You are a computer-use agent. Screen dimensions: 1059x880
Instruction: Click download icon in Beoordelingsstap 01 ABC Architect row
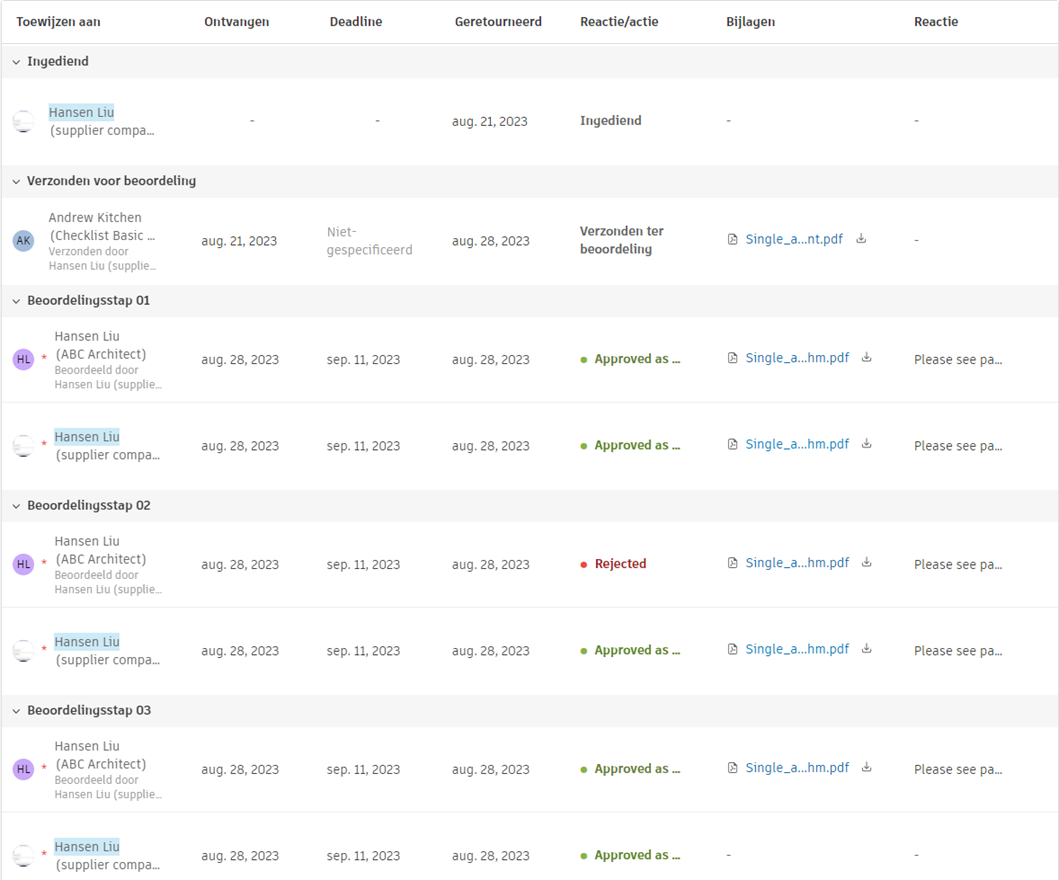pyautogui.click(x=867, y=358)
